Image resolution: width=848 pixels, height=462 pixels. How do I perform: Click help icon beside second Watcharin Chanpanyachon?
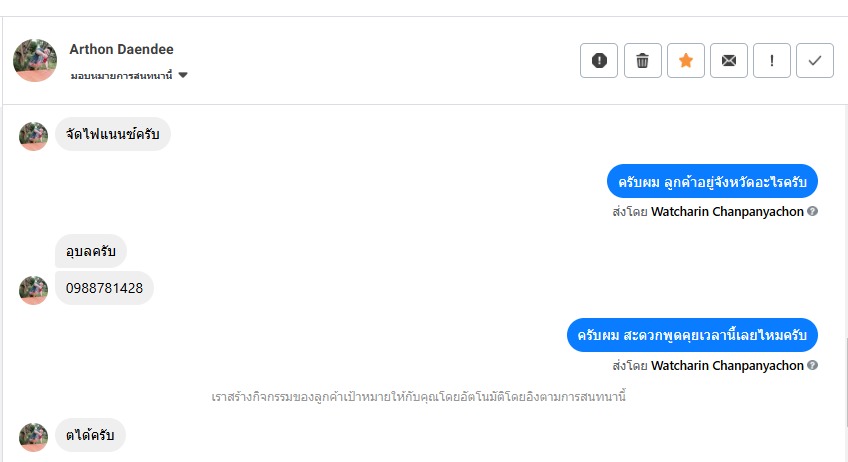point(813,366)
